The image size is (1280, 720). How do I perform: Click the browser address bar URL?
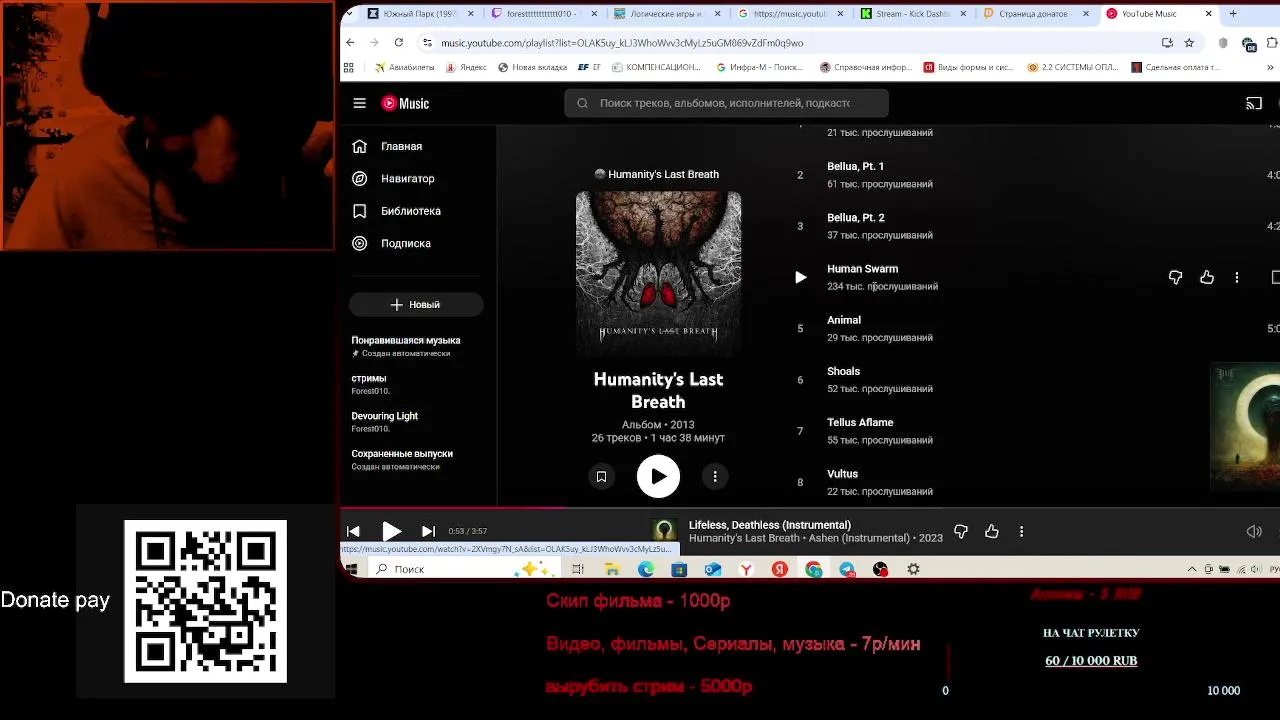click(x=622, y=43)
